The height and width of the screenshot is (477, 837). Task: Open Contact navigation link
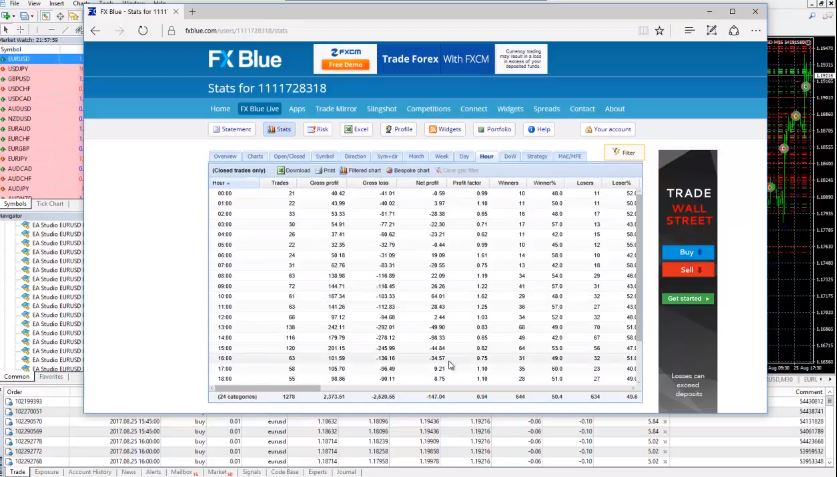[x=582, y=109]
